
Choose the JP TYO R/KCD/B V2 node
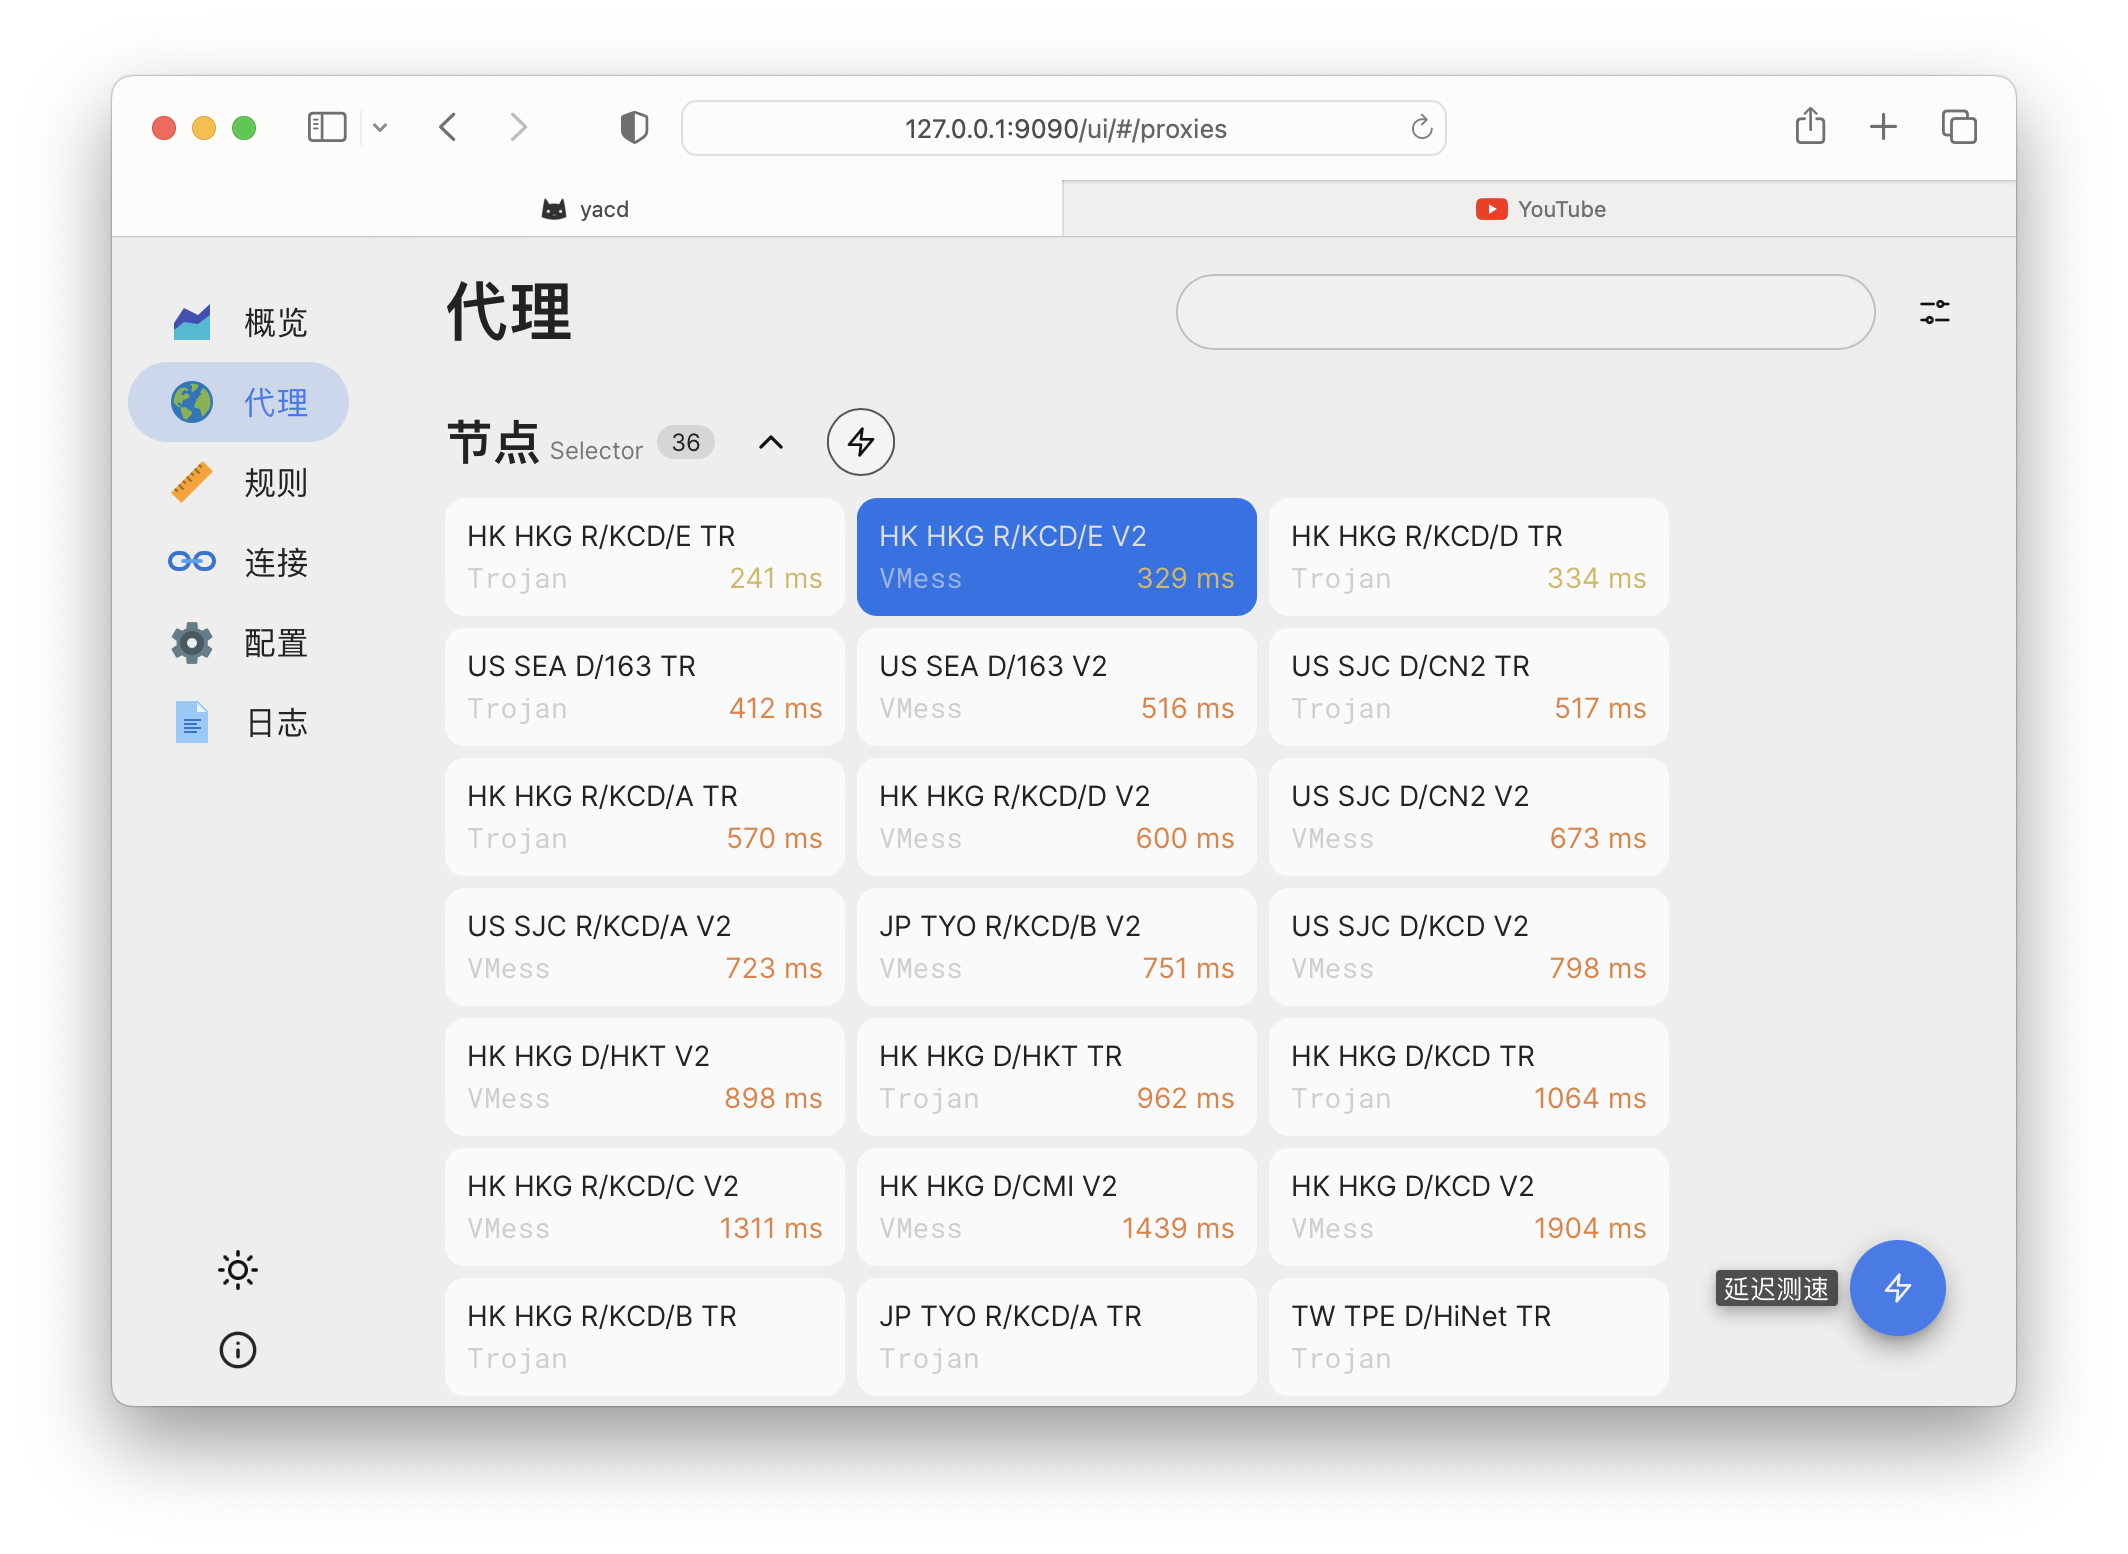[x=1057, y=947]
